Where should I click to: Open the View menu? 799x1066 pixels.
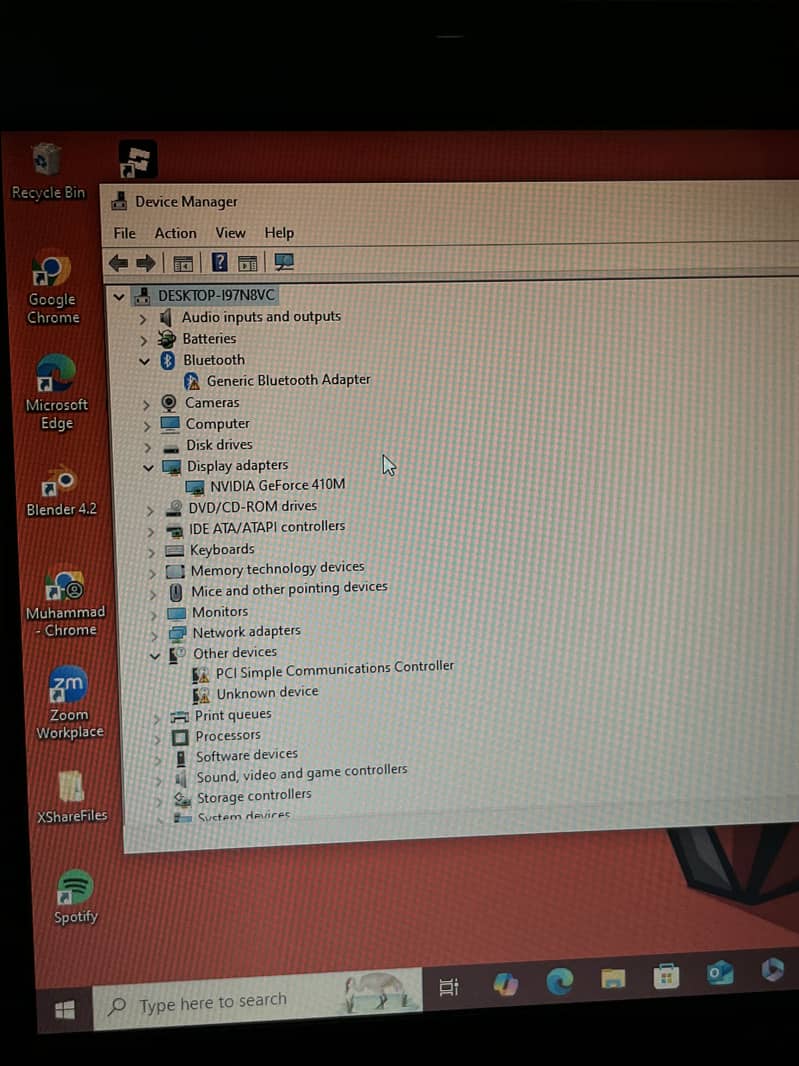tap(231, 233)
